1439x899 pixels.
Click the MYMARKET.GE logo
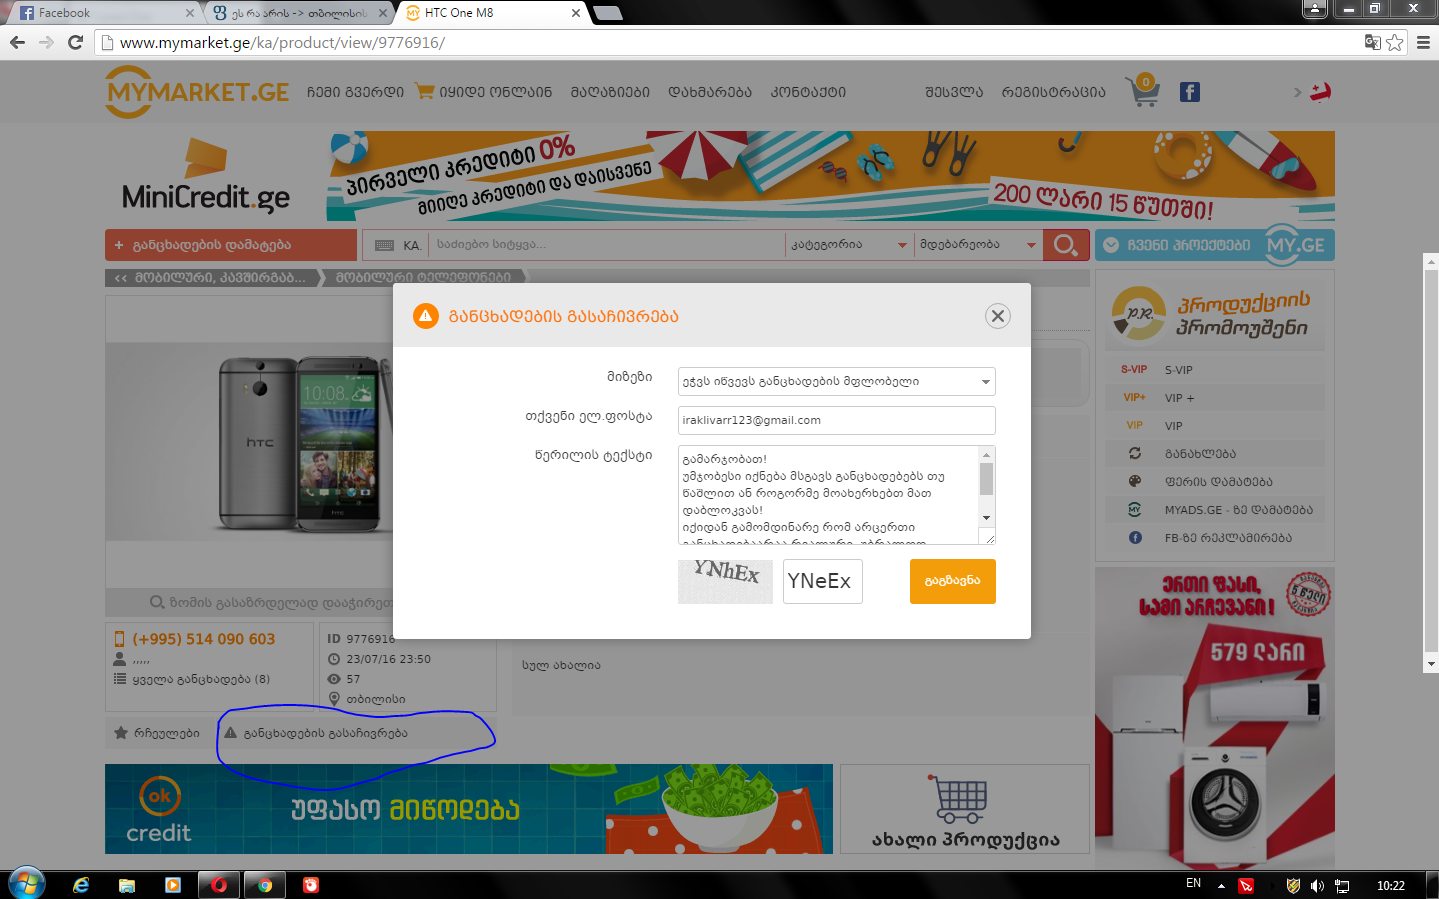197,92
